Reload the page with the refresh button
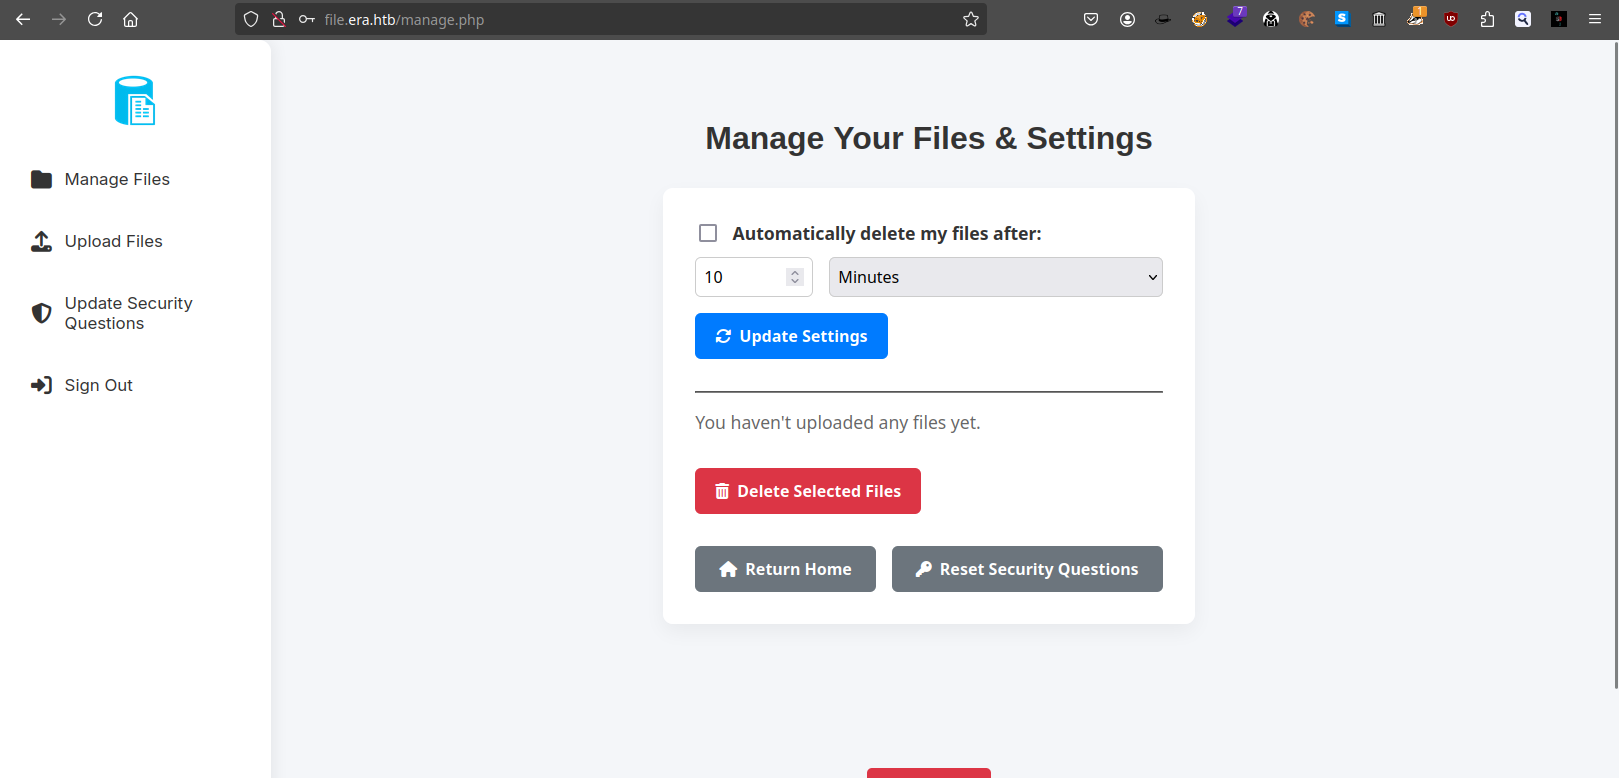Screen dimensions: 1619x778 (x=95, y=19)
